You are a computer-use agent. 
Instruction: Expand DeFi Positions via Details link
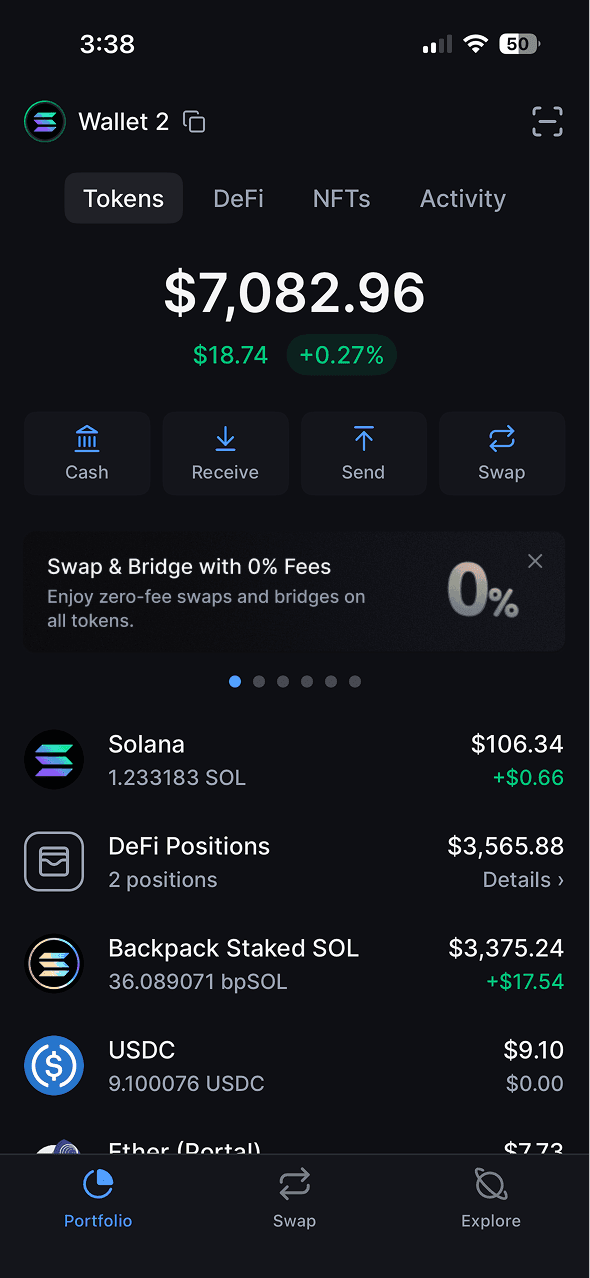click(523, 879)
